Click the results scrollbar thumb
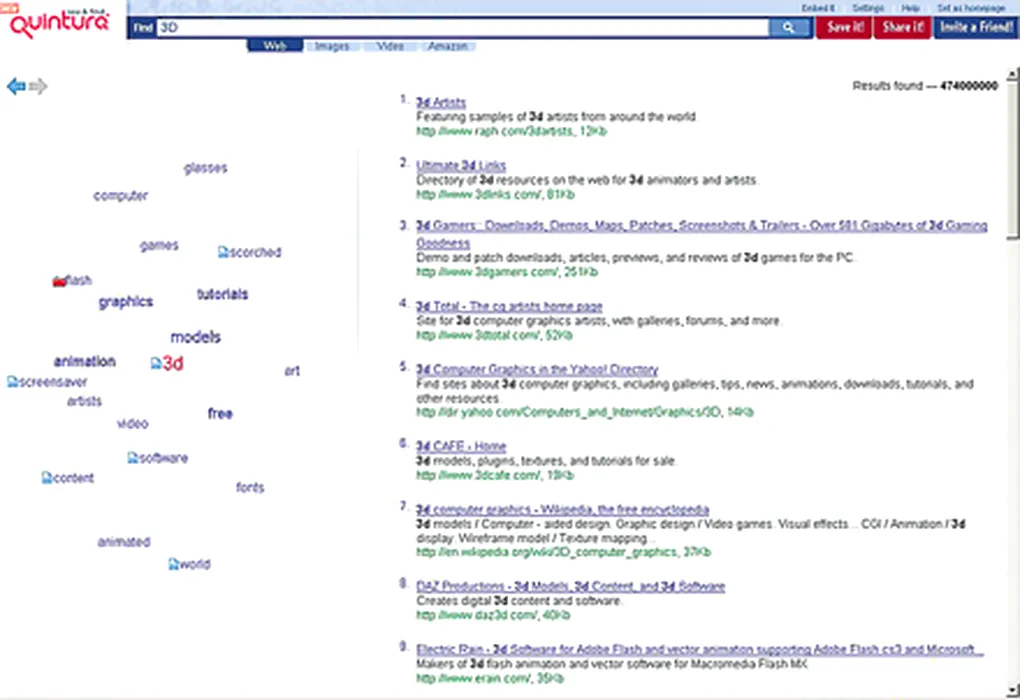Screen dimensions: 1020x700 tap(1012, 161)
